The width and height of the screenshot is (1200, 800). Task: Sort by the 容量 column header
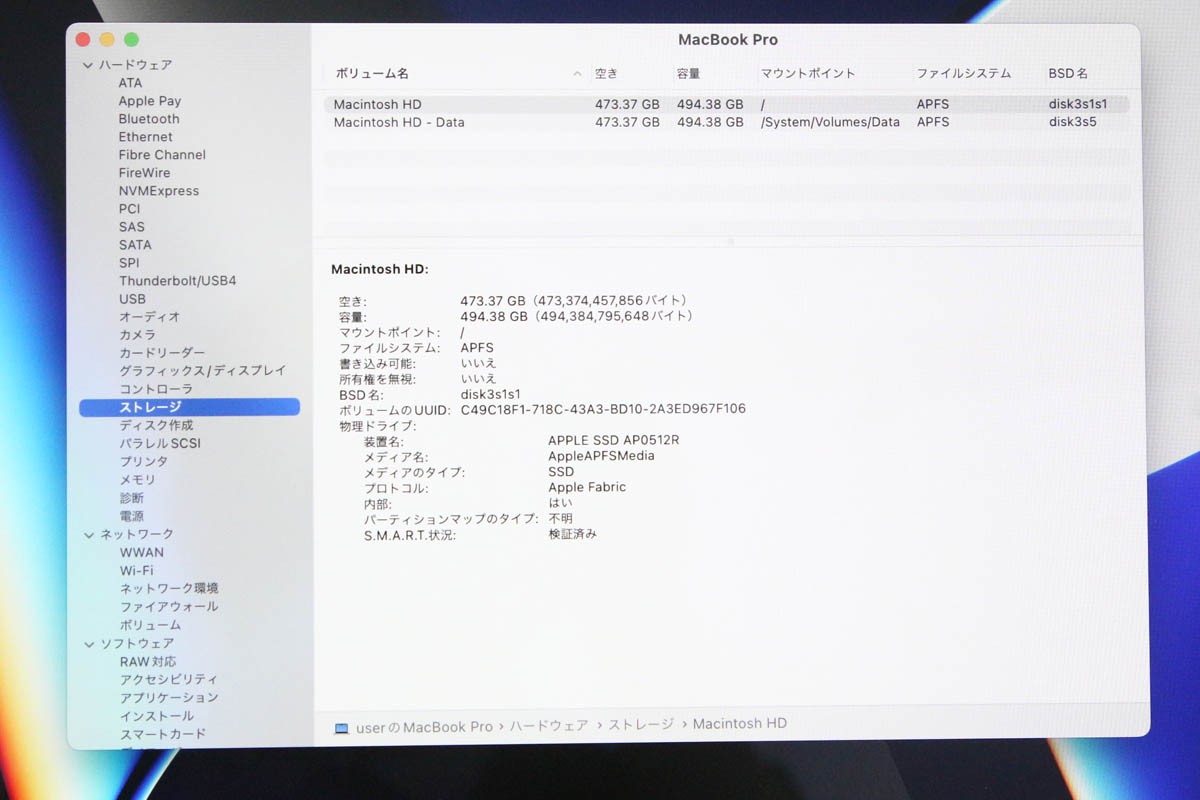(x=689, y=74)
